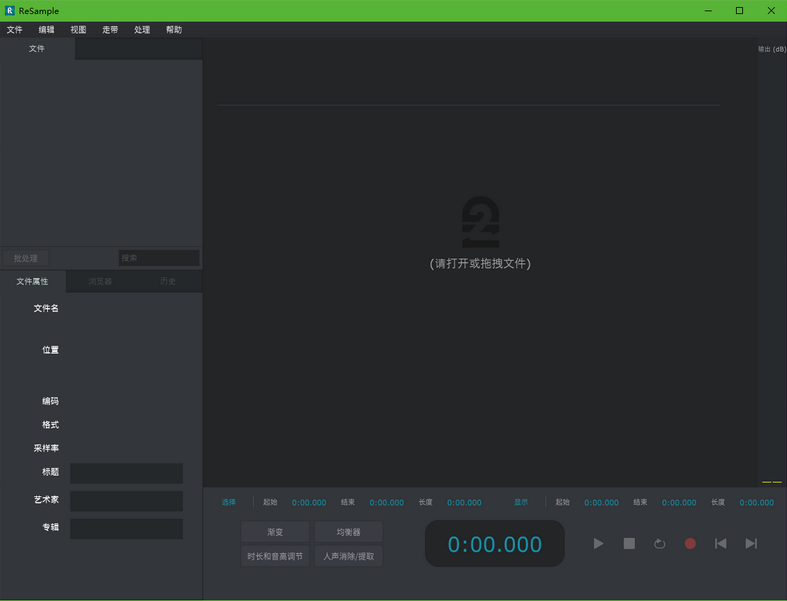
Task: Click the 专辑 input field
Action: coord(126,529)
